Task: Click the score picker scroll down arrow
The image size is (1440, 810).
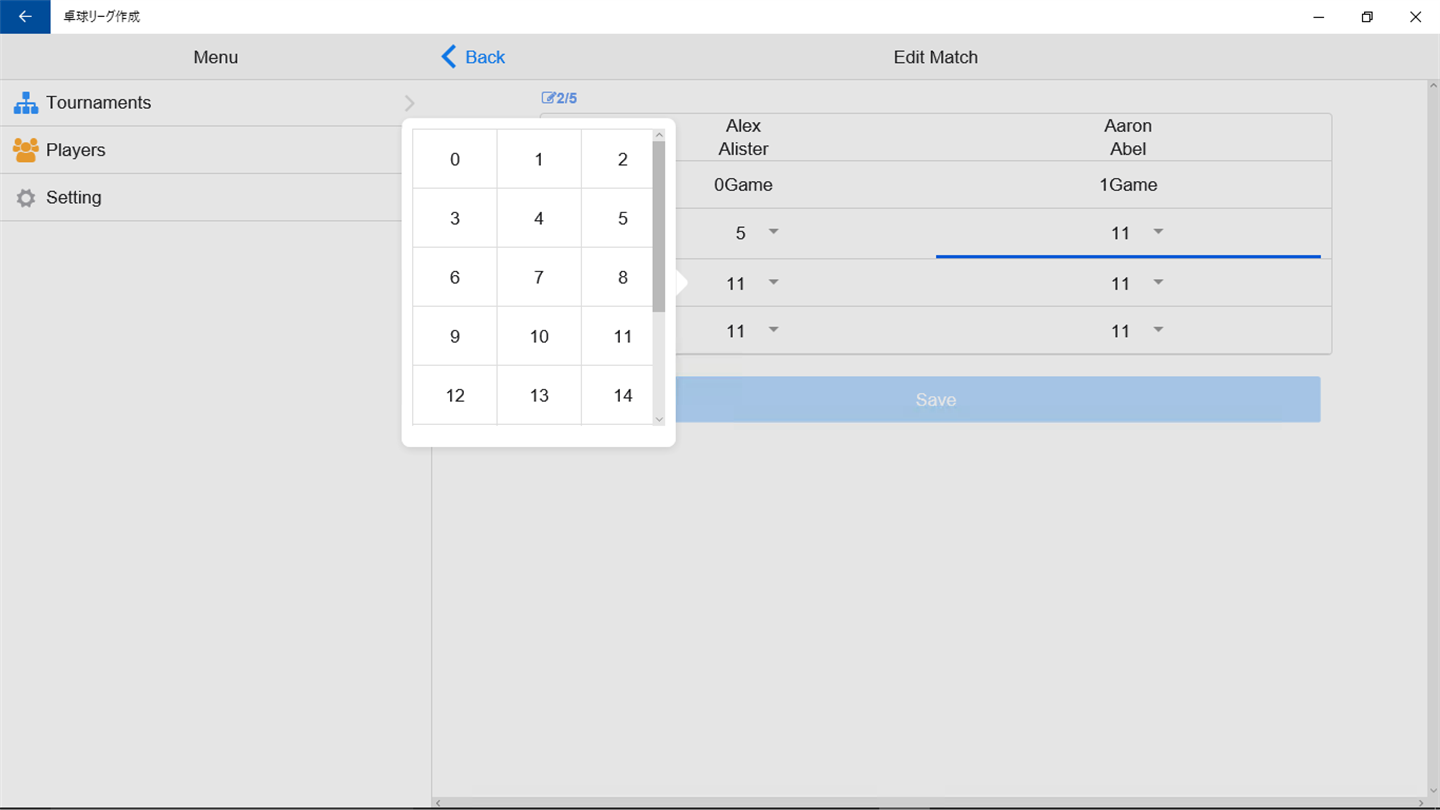Action: (x=659, y=419)
